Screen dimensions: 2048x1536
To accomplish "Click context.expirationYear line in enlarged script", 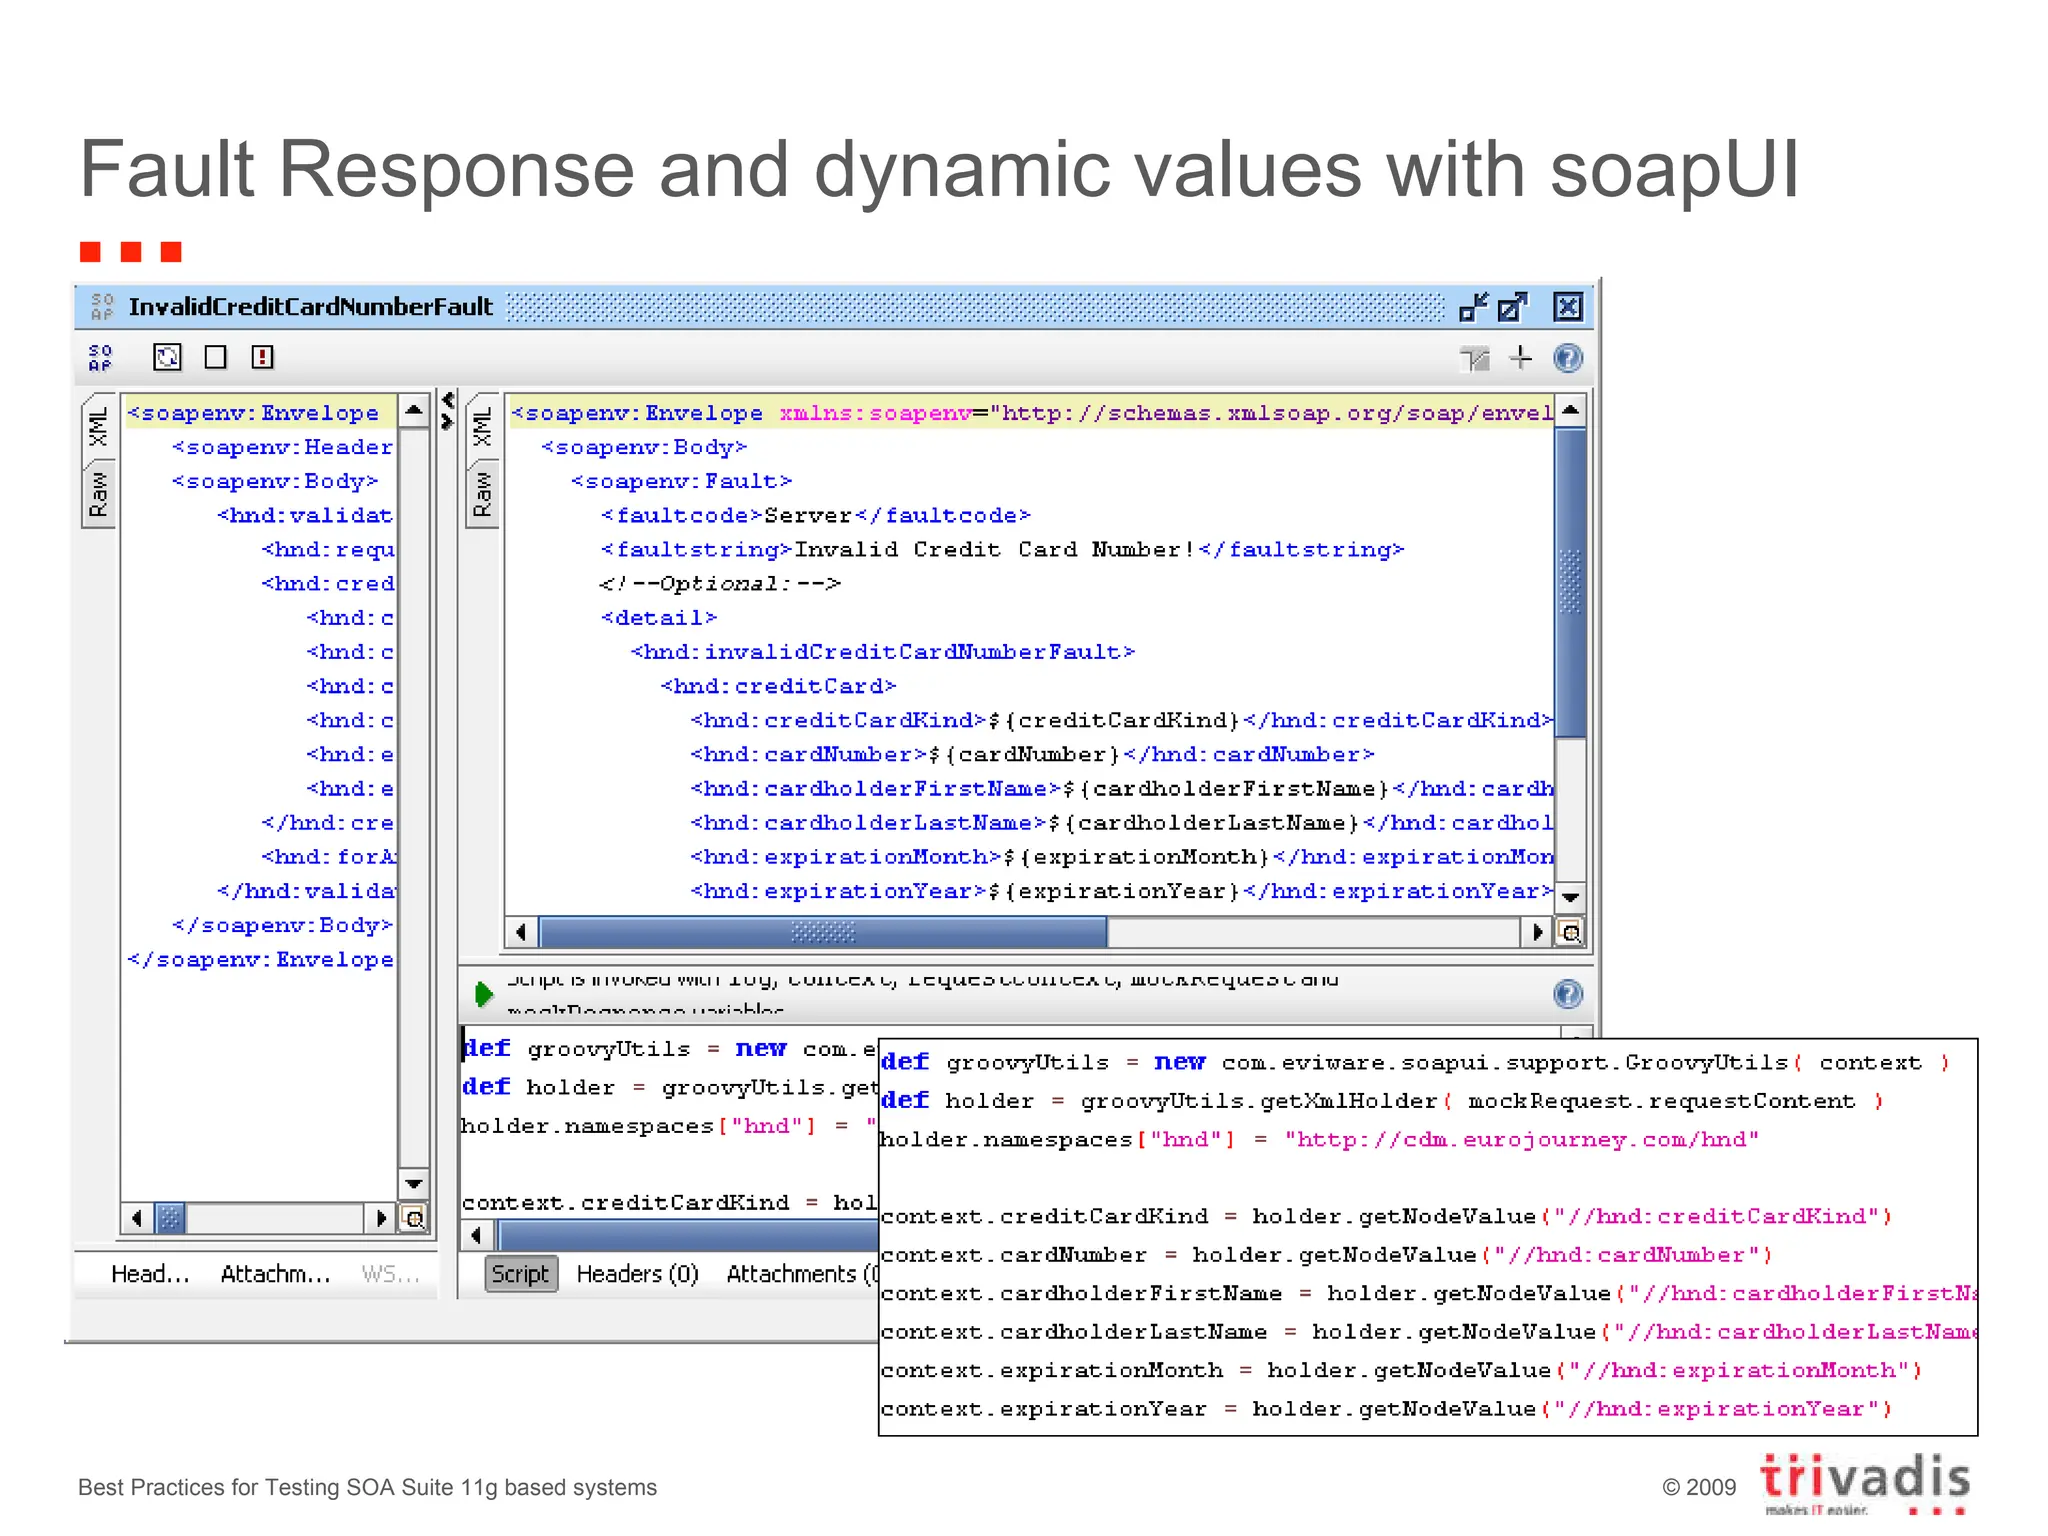I will point(1387,1409).
